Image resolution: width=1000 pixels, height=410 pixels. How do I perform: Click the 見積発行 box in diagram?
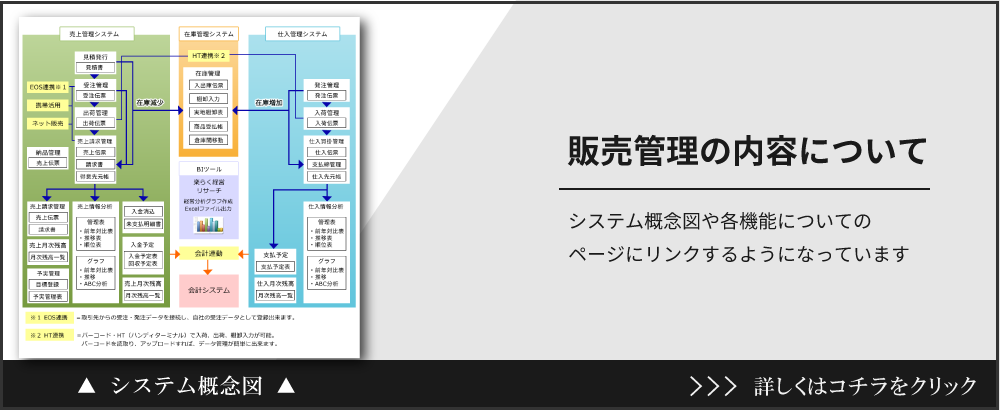(x=96, y=57)
